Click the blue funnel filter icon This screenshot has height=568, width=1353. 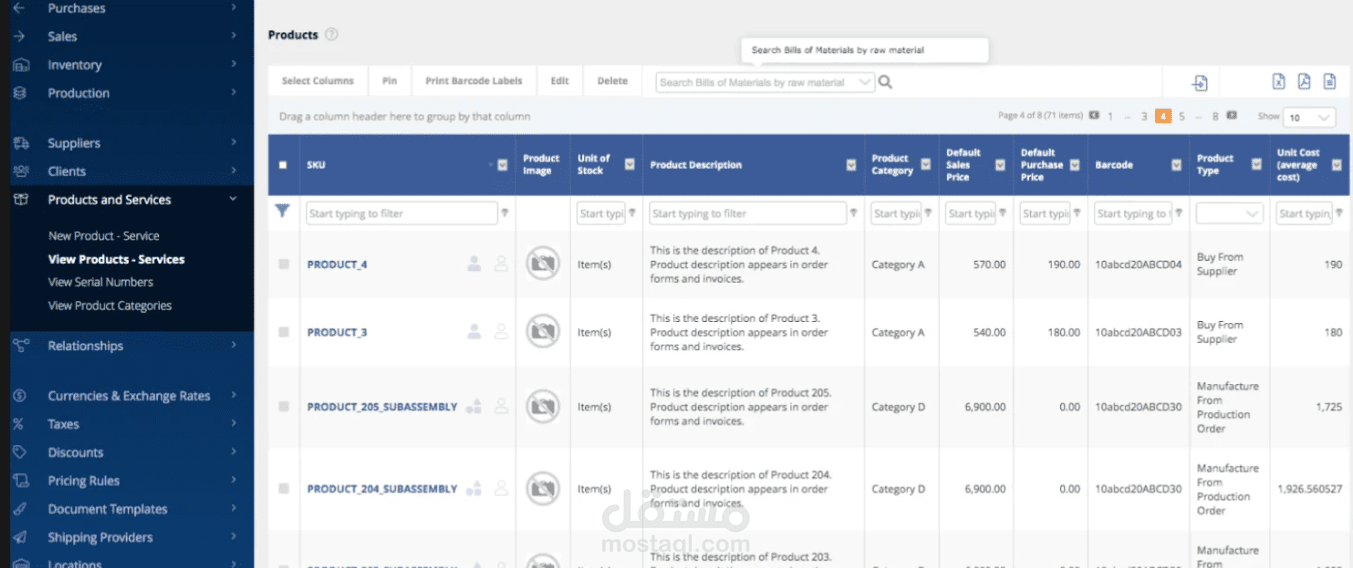click(x=283, y=212)
